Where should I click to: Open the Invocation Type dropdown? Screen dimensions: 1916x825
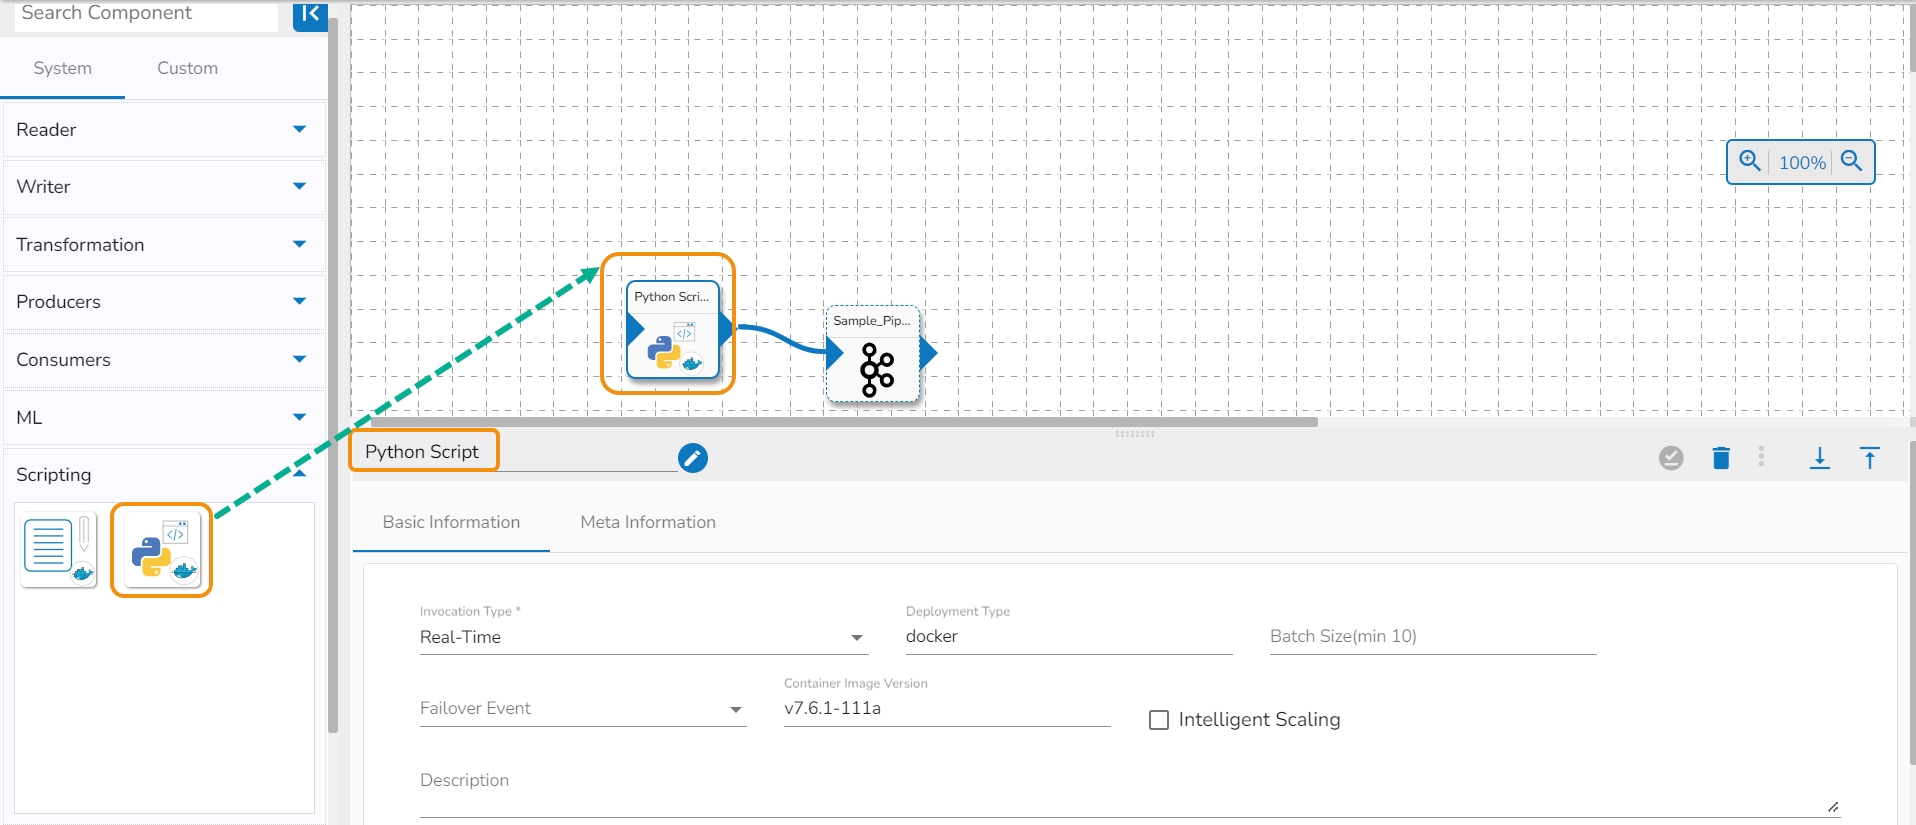click(642, 637)
